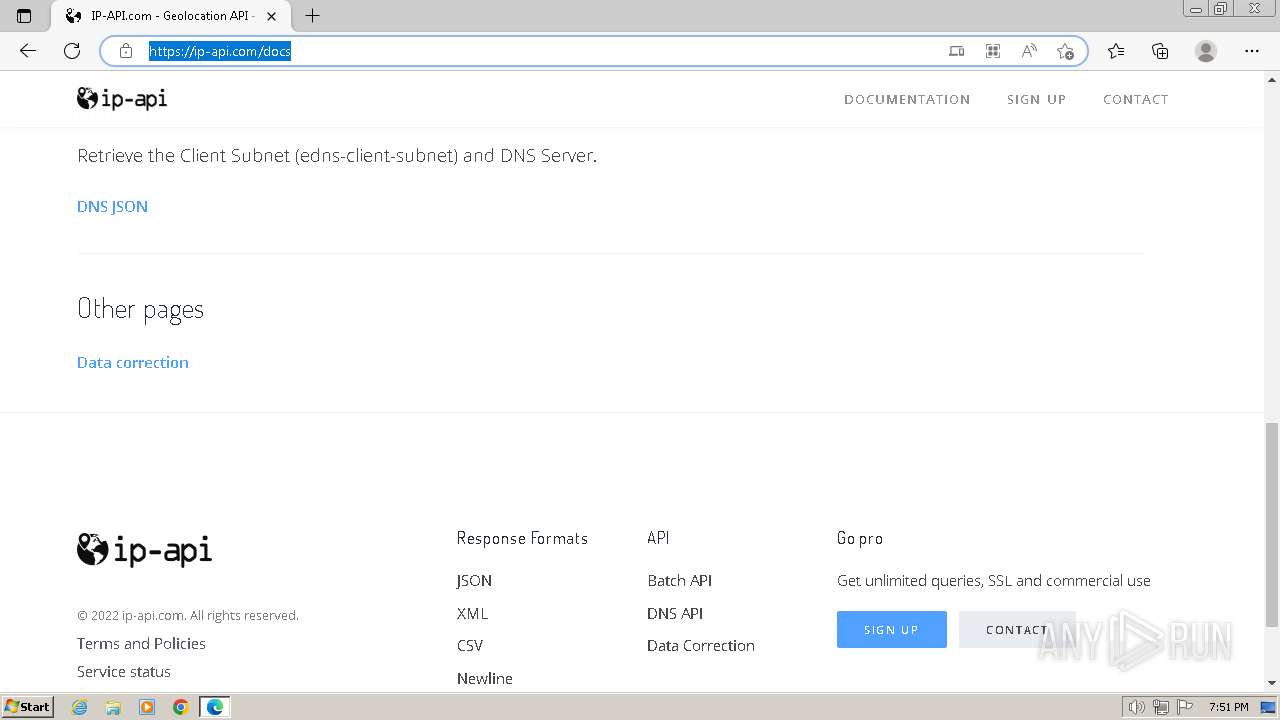Open the DNS JSON link

(x=112, y=206)
